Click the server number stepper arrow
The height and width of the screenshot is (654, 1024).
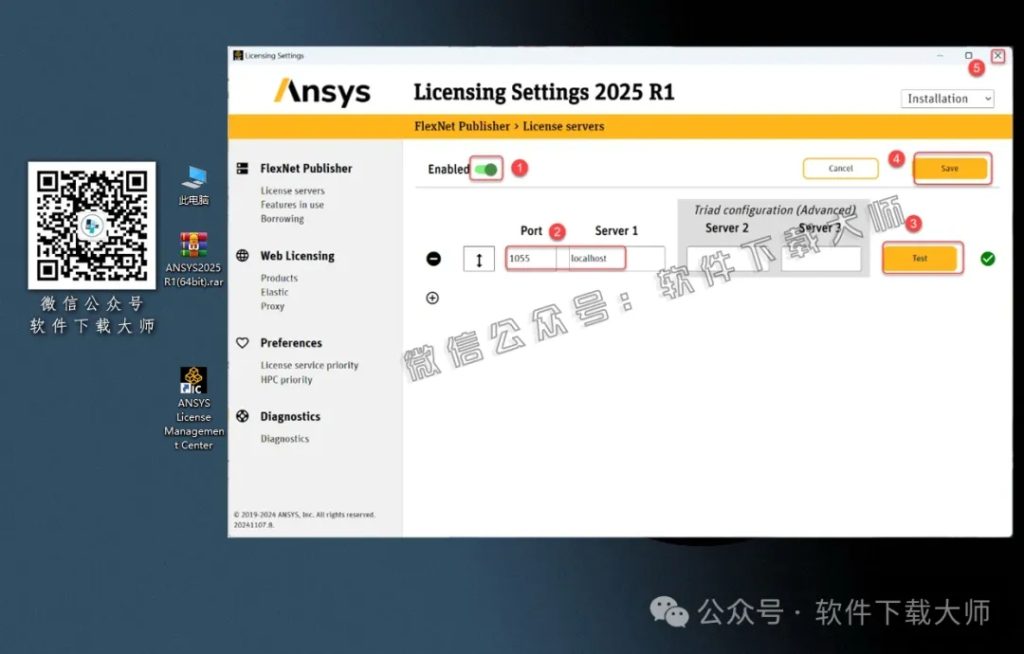pyautogui.click(x=478, y=258)
